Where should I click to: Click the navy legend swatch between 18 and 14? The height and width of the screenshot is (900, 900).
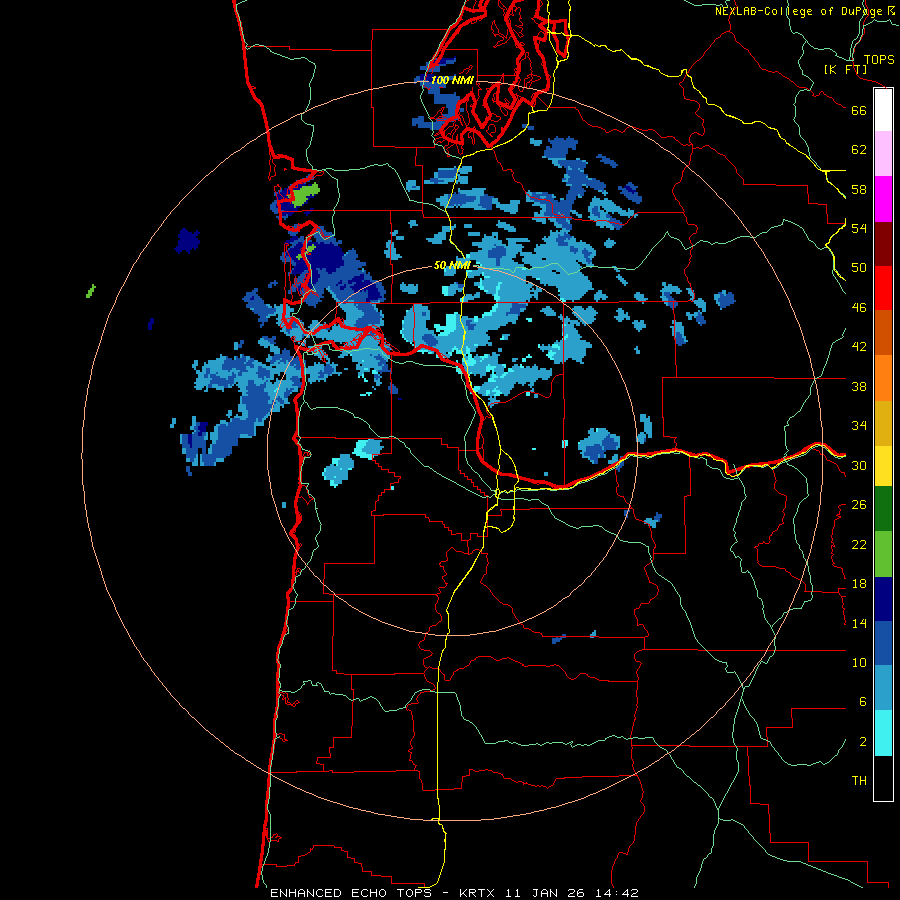[x=883, y=599]
